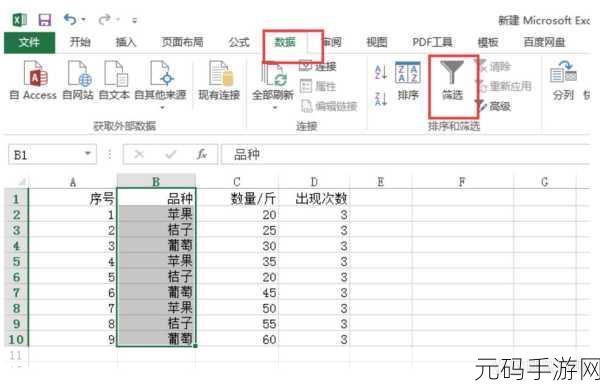The width and height of the screenshot is (600, 388).
Task: Open the PDF工具 tab
Action: 432,42
